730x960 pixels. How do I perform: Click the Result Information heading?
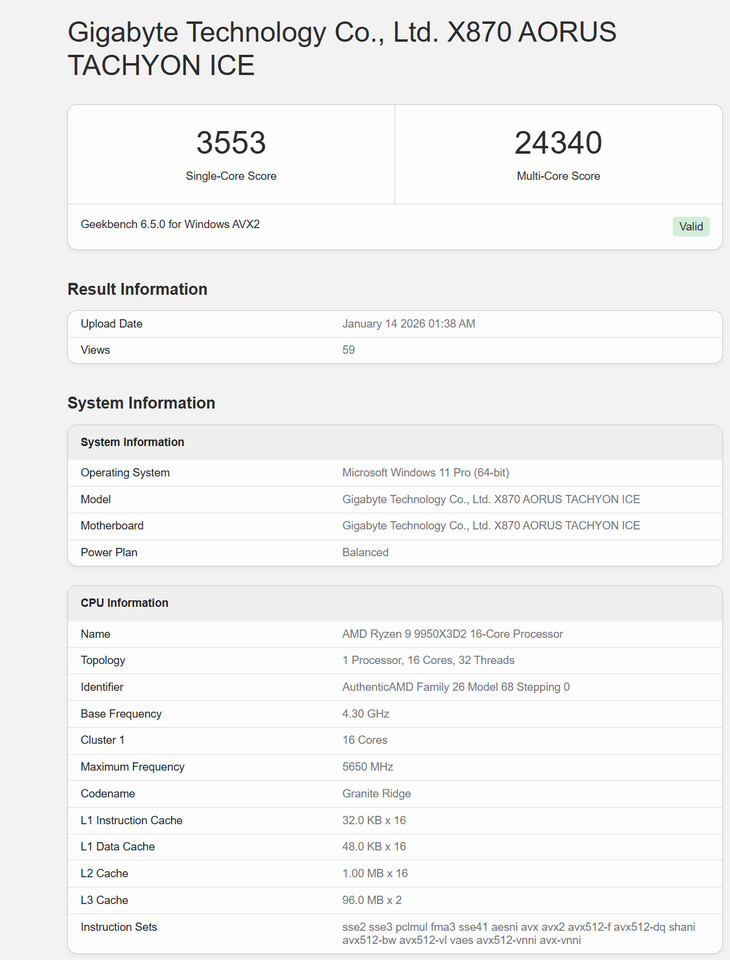(137, 289)
